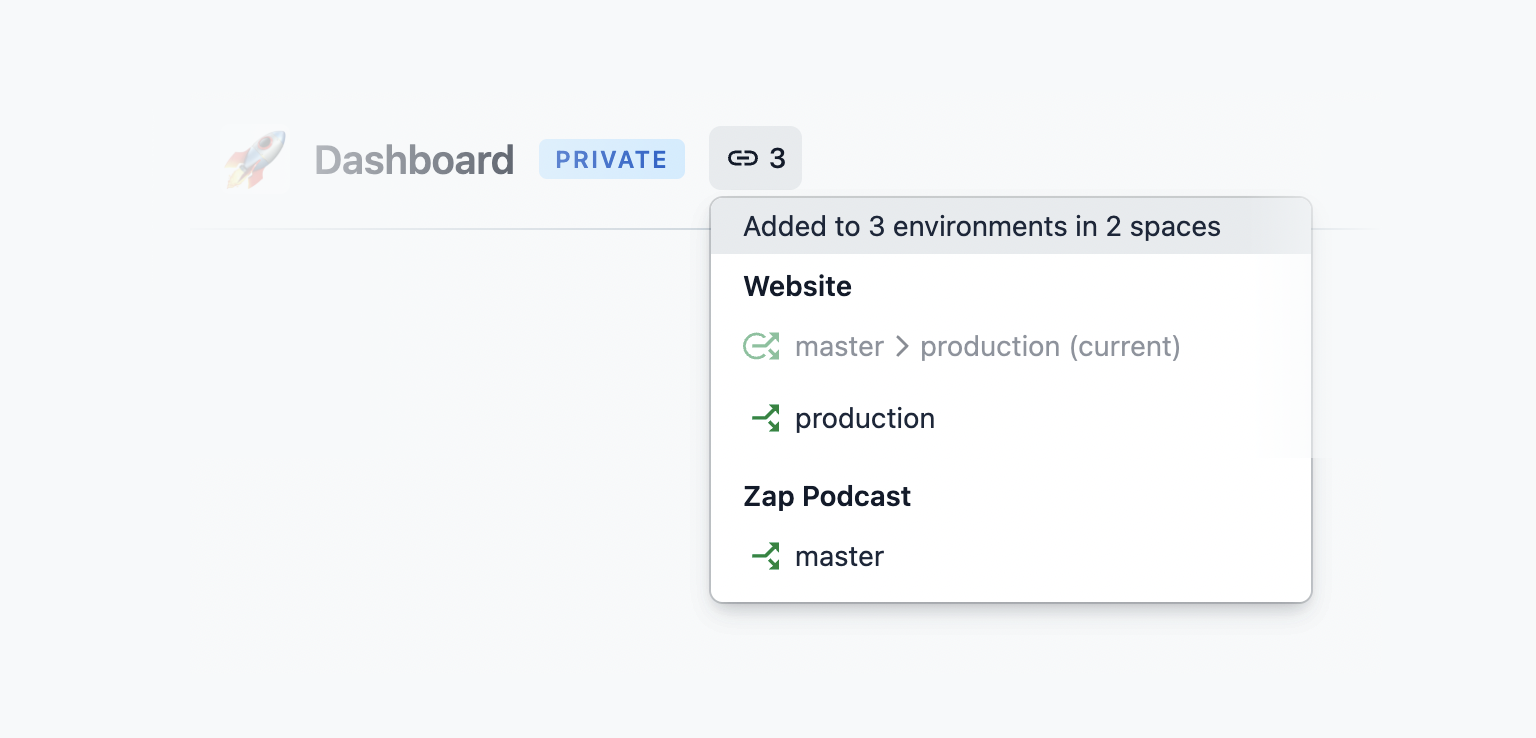Click the PRIVATE badge
The width and height of the screenshot is (1536, 738).
coord(611,160)
